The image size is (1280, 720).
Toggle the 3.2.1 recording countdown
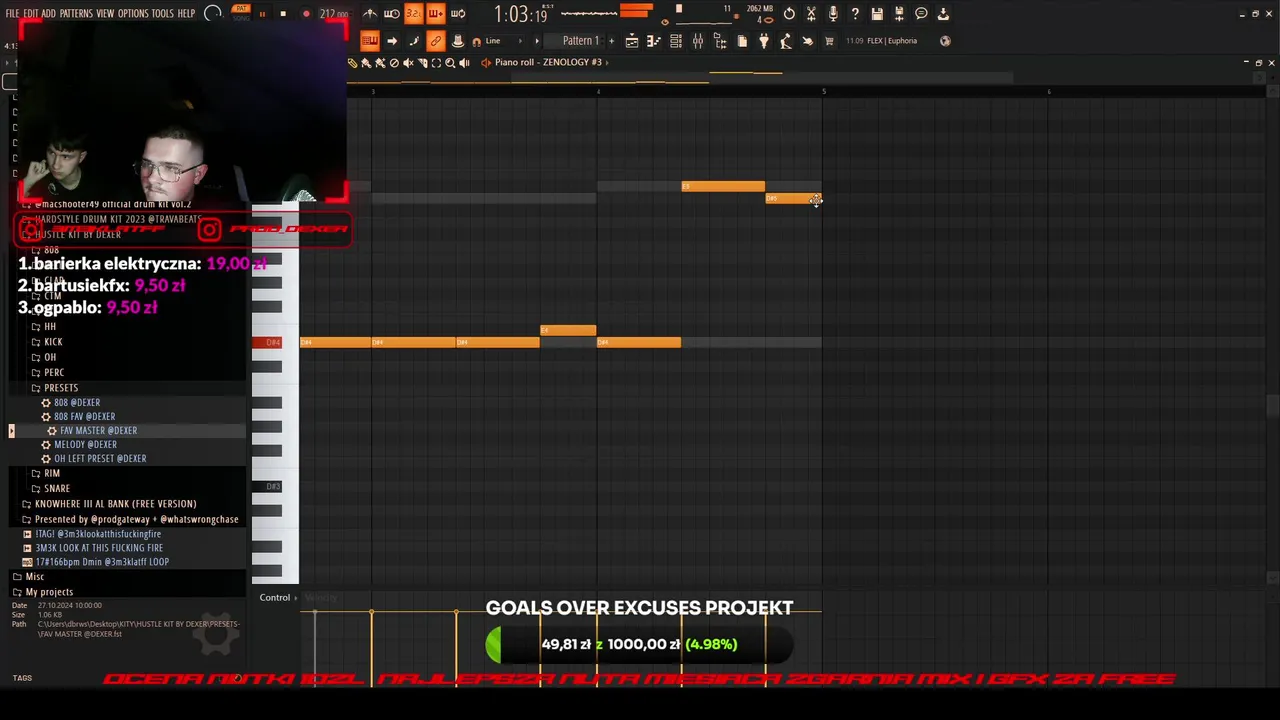(x=413, y=14)
